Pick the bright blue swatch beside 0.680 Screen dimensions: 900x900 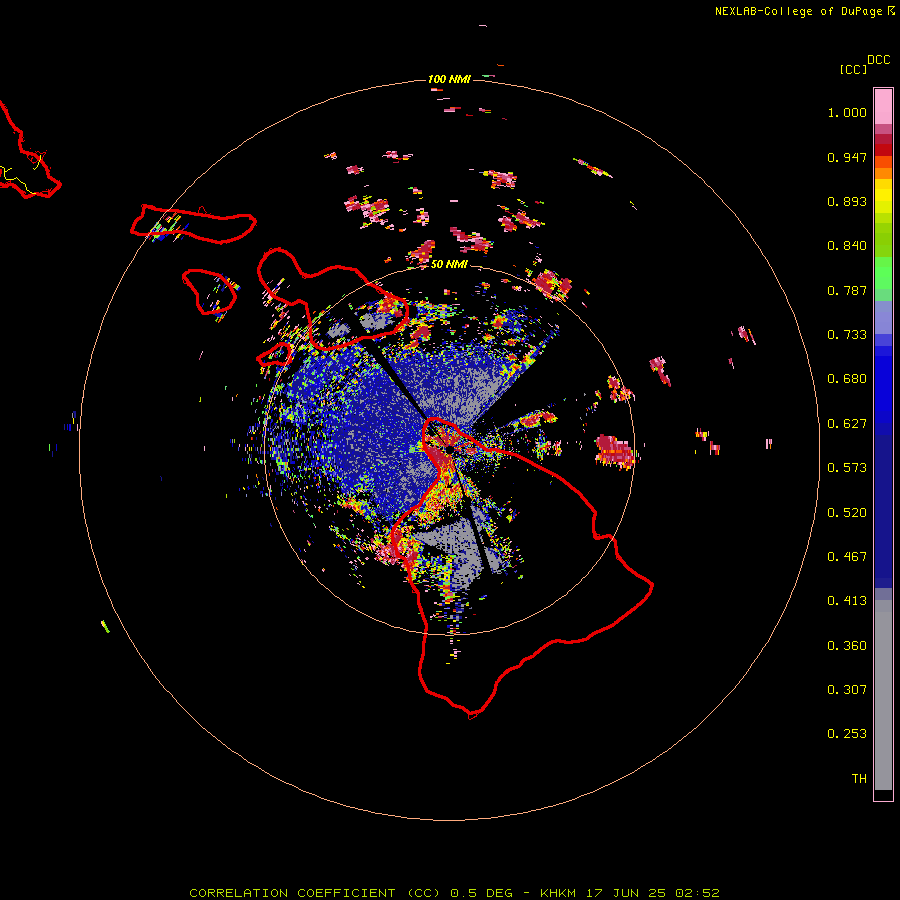(x=883, y=385)
